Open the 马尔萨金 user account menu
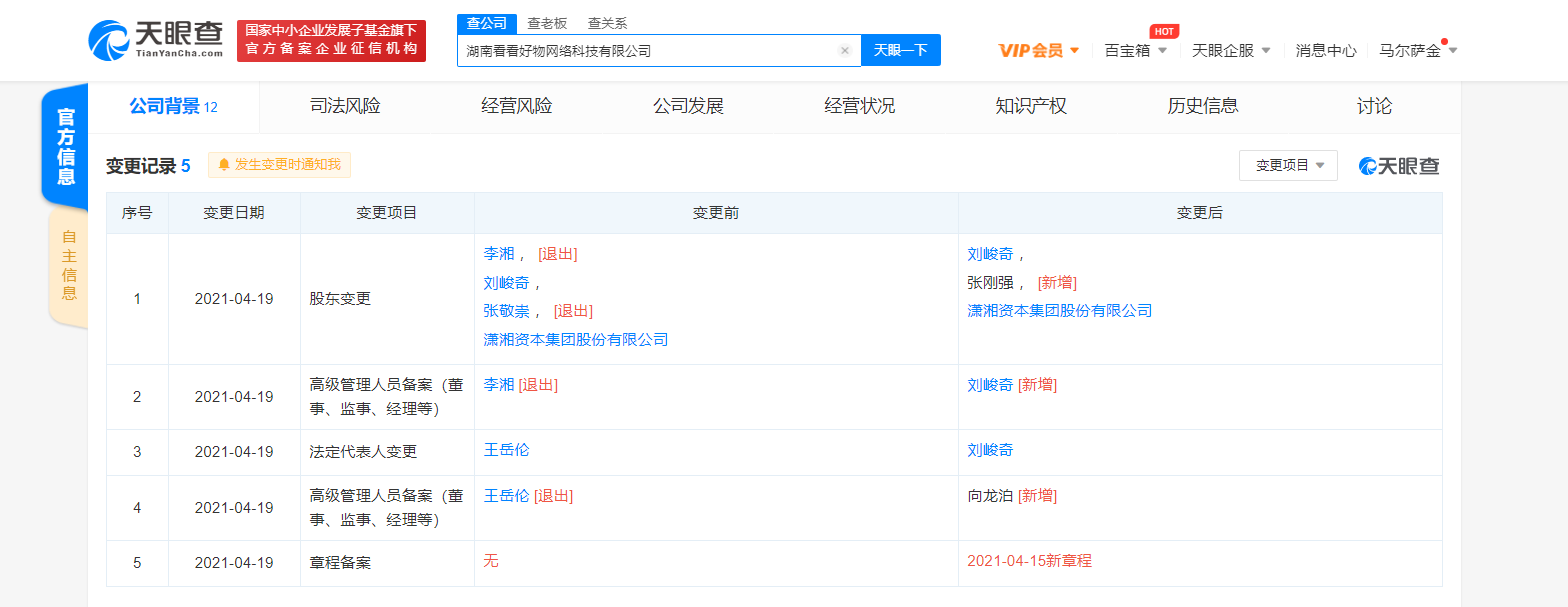 (1417, 50)
